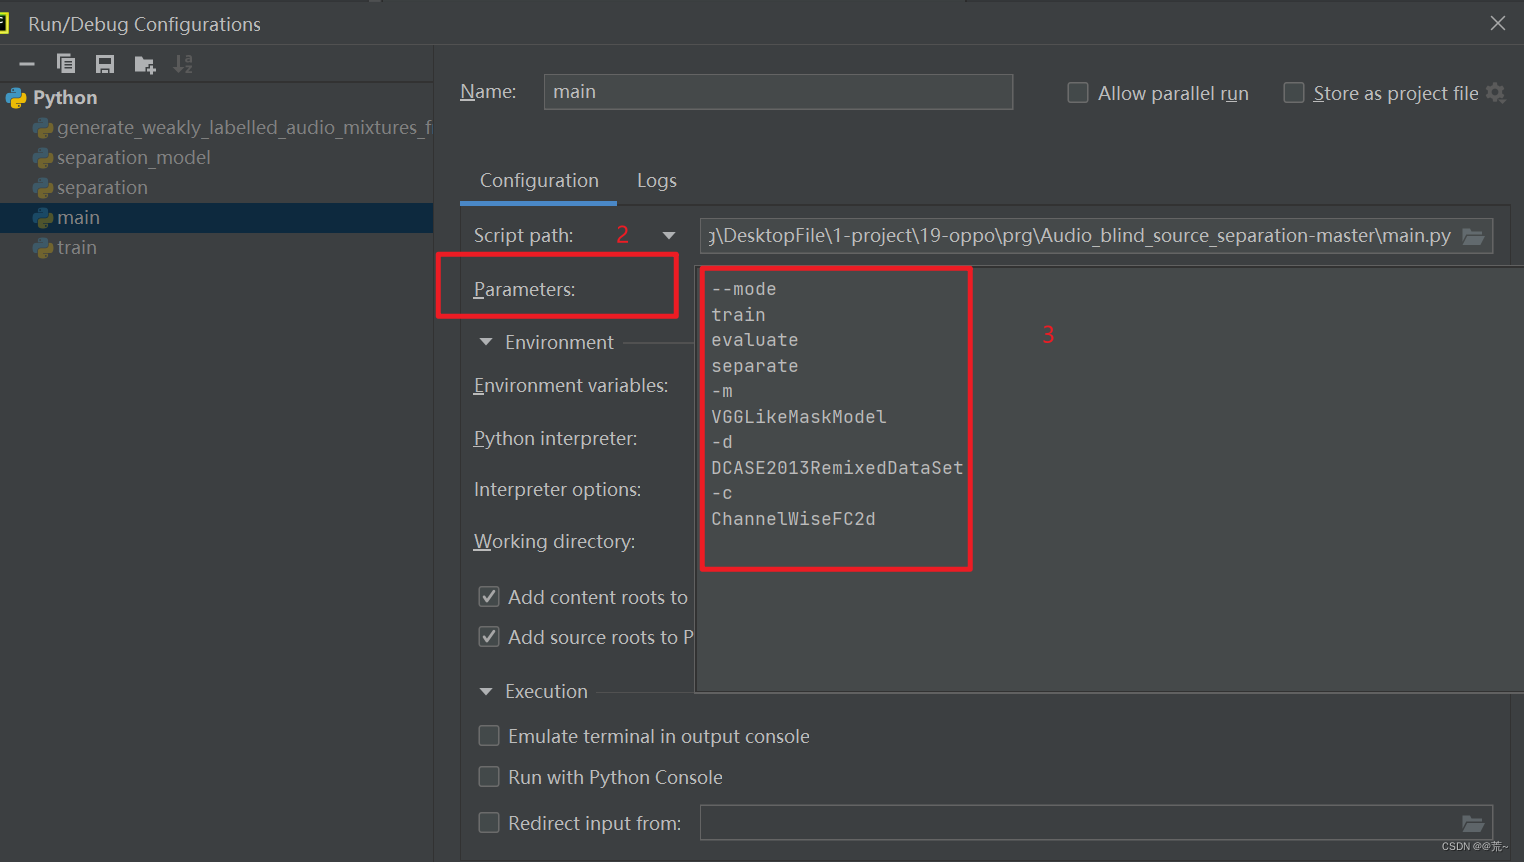Switch to the Logs tab

657,181
